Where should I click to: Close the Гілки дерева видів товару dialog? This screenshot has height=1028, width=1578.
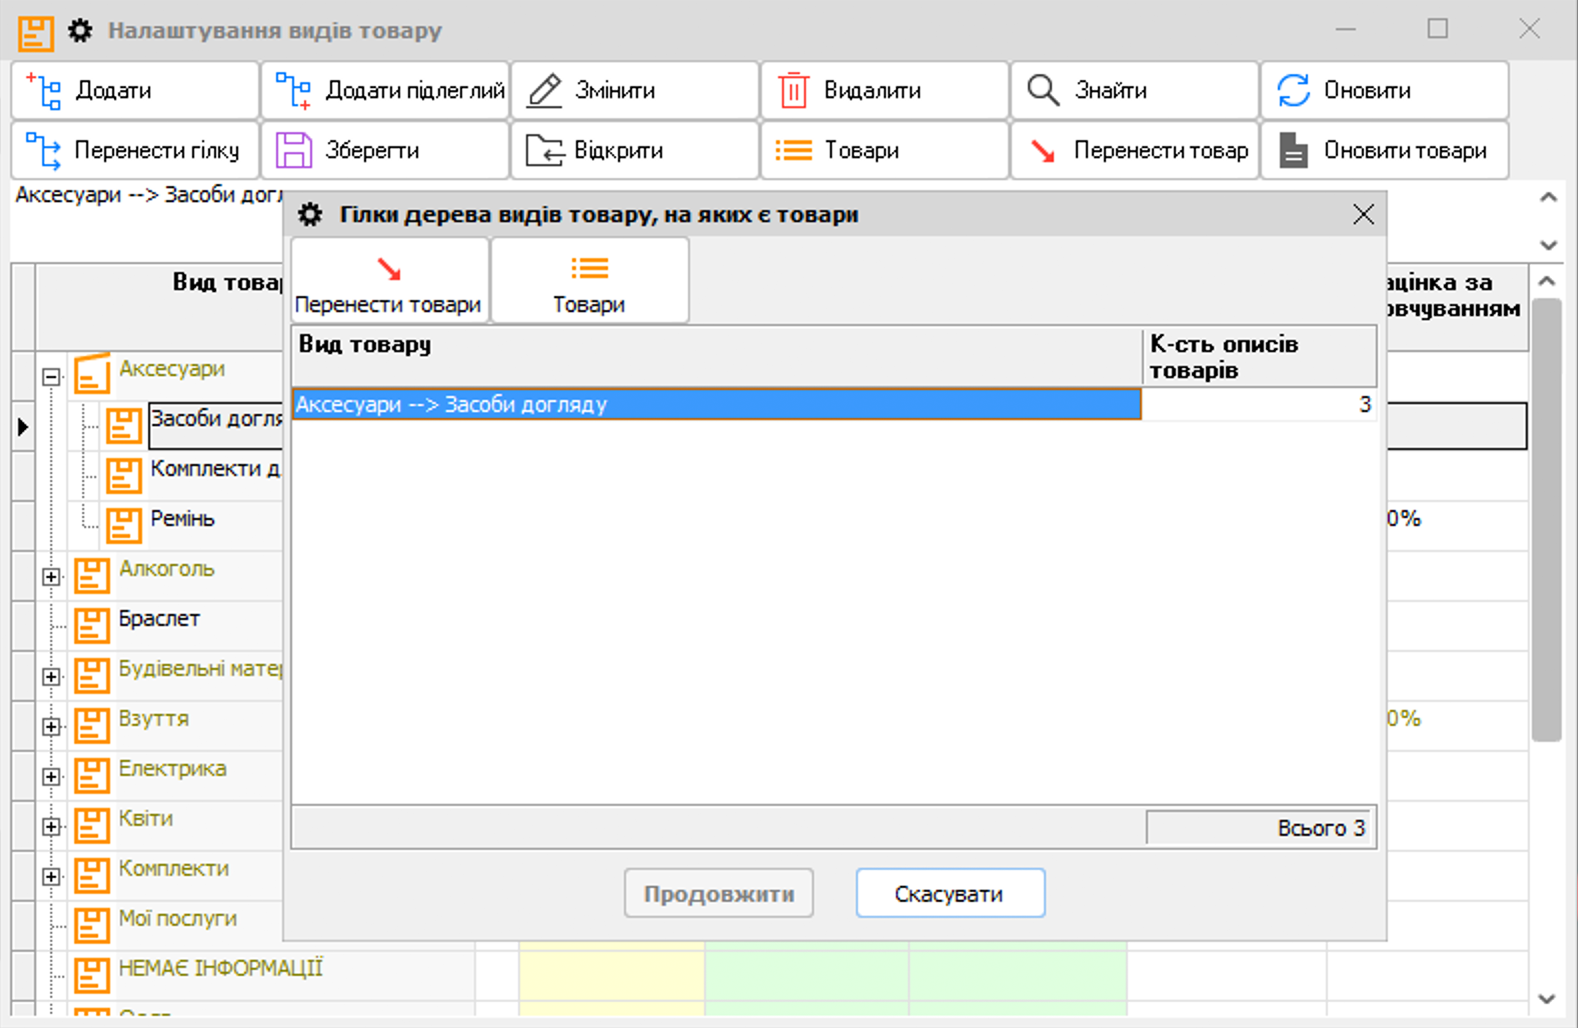tap(1363, 215)
